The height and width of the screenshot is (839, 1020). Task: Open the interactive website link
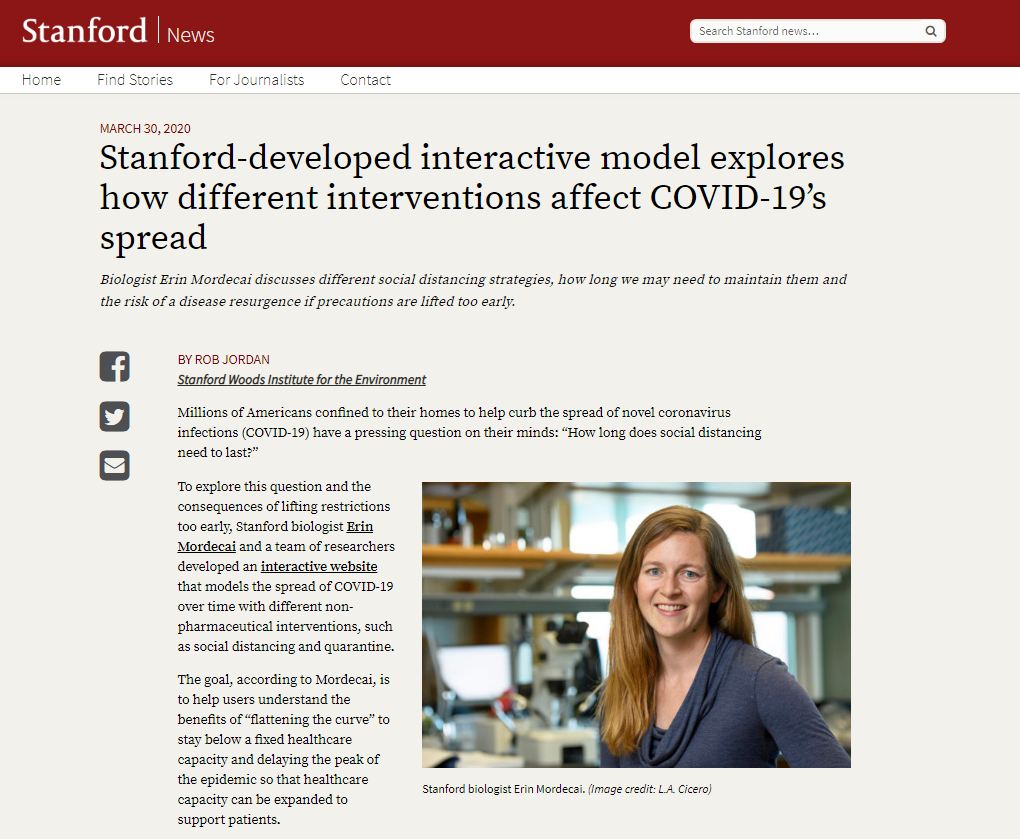(x=319, y=566)
